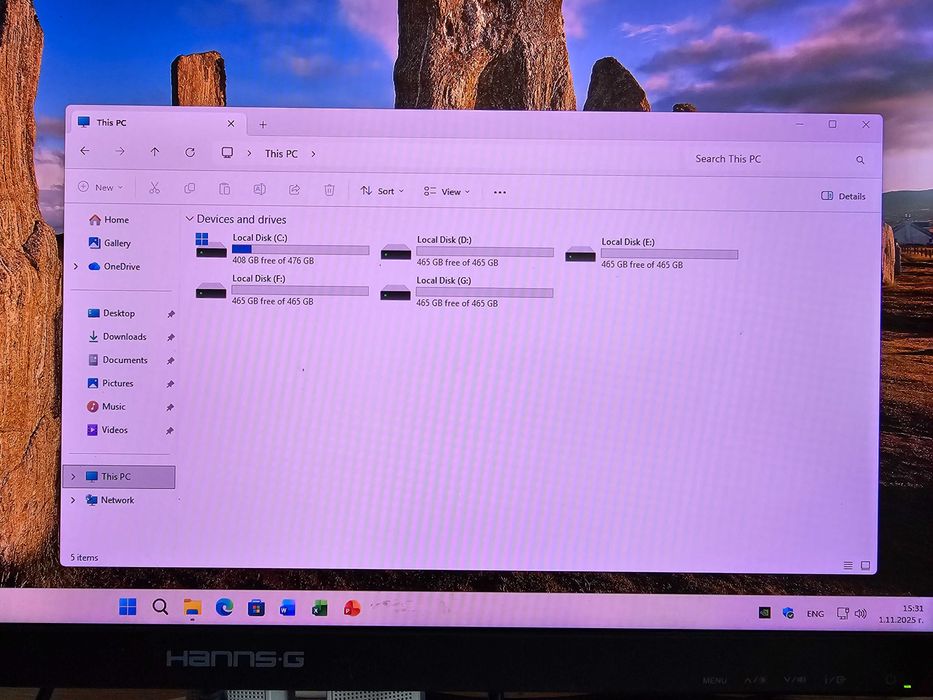Click the search magnifier in Search This PC
Screen dimensions: 933x700
point(860,160)
